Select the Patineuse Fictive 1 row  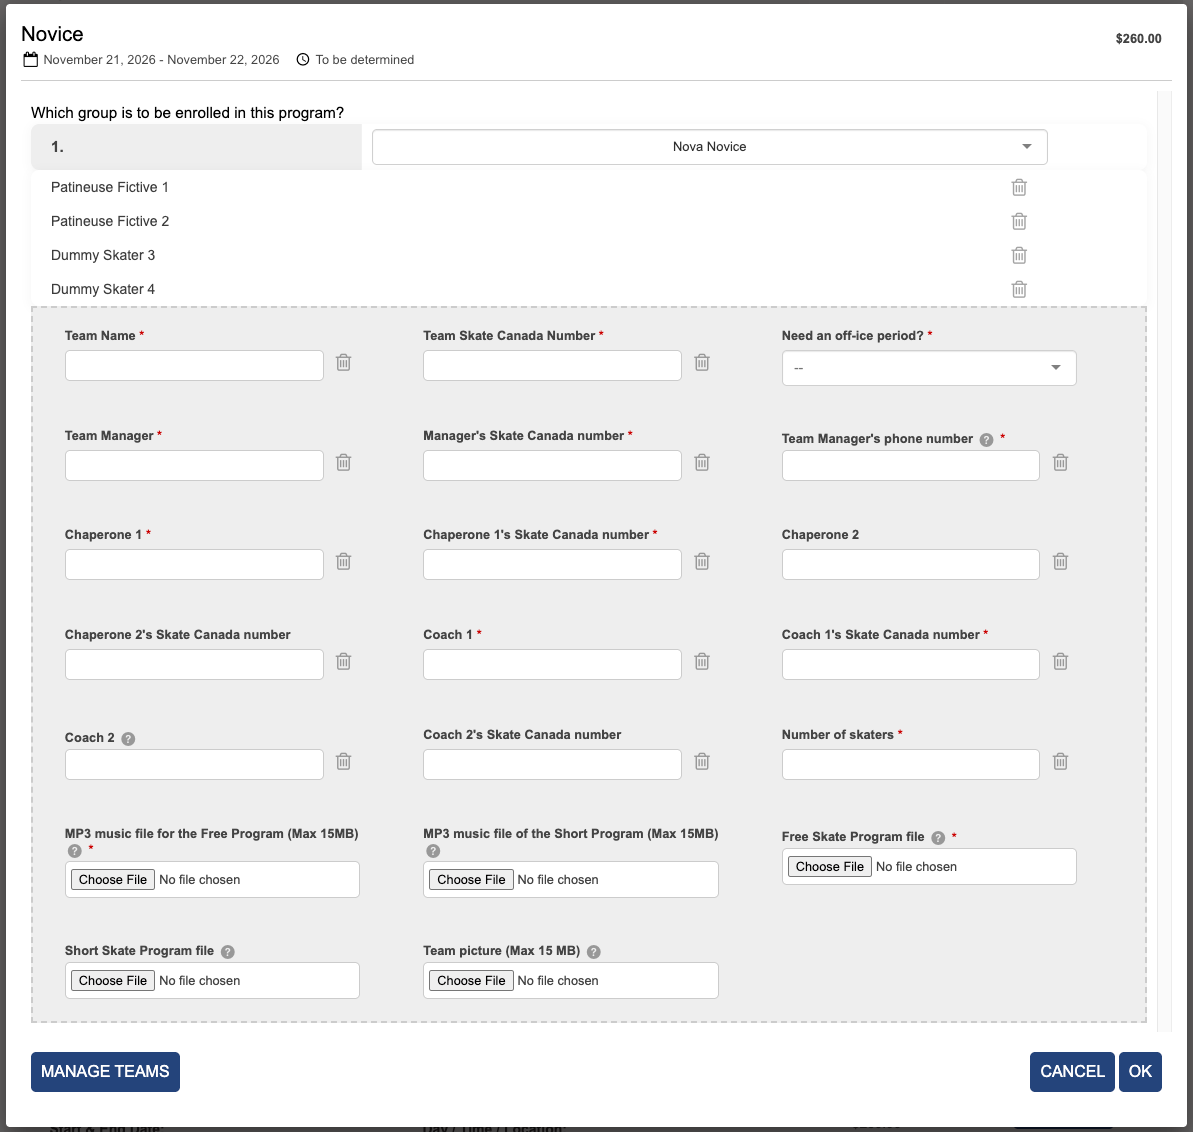pyautogui.click(x=588, y=187)
